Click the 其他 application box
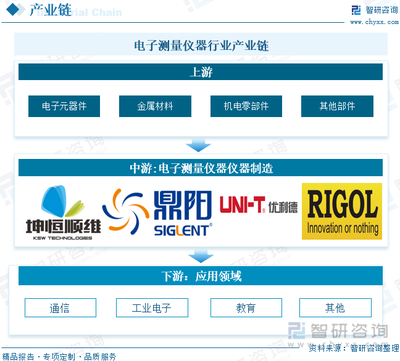 (335, 308)
